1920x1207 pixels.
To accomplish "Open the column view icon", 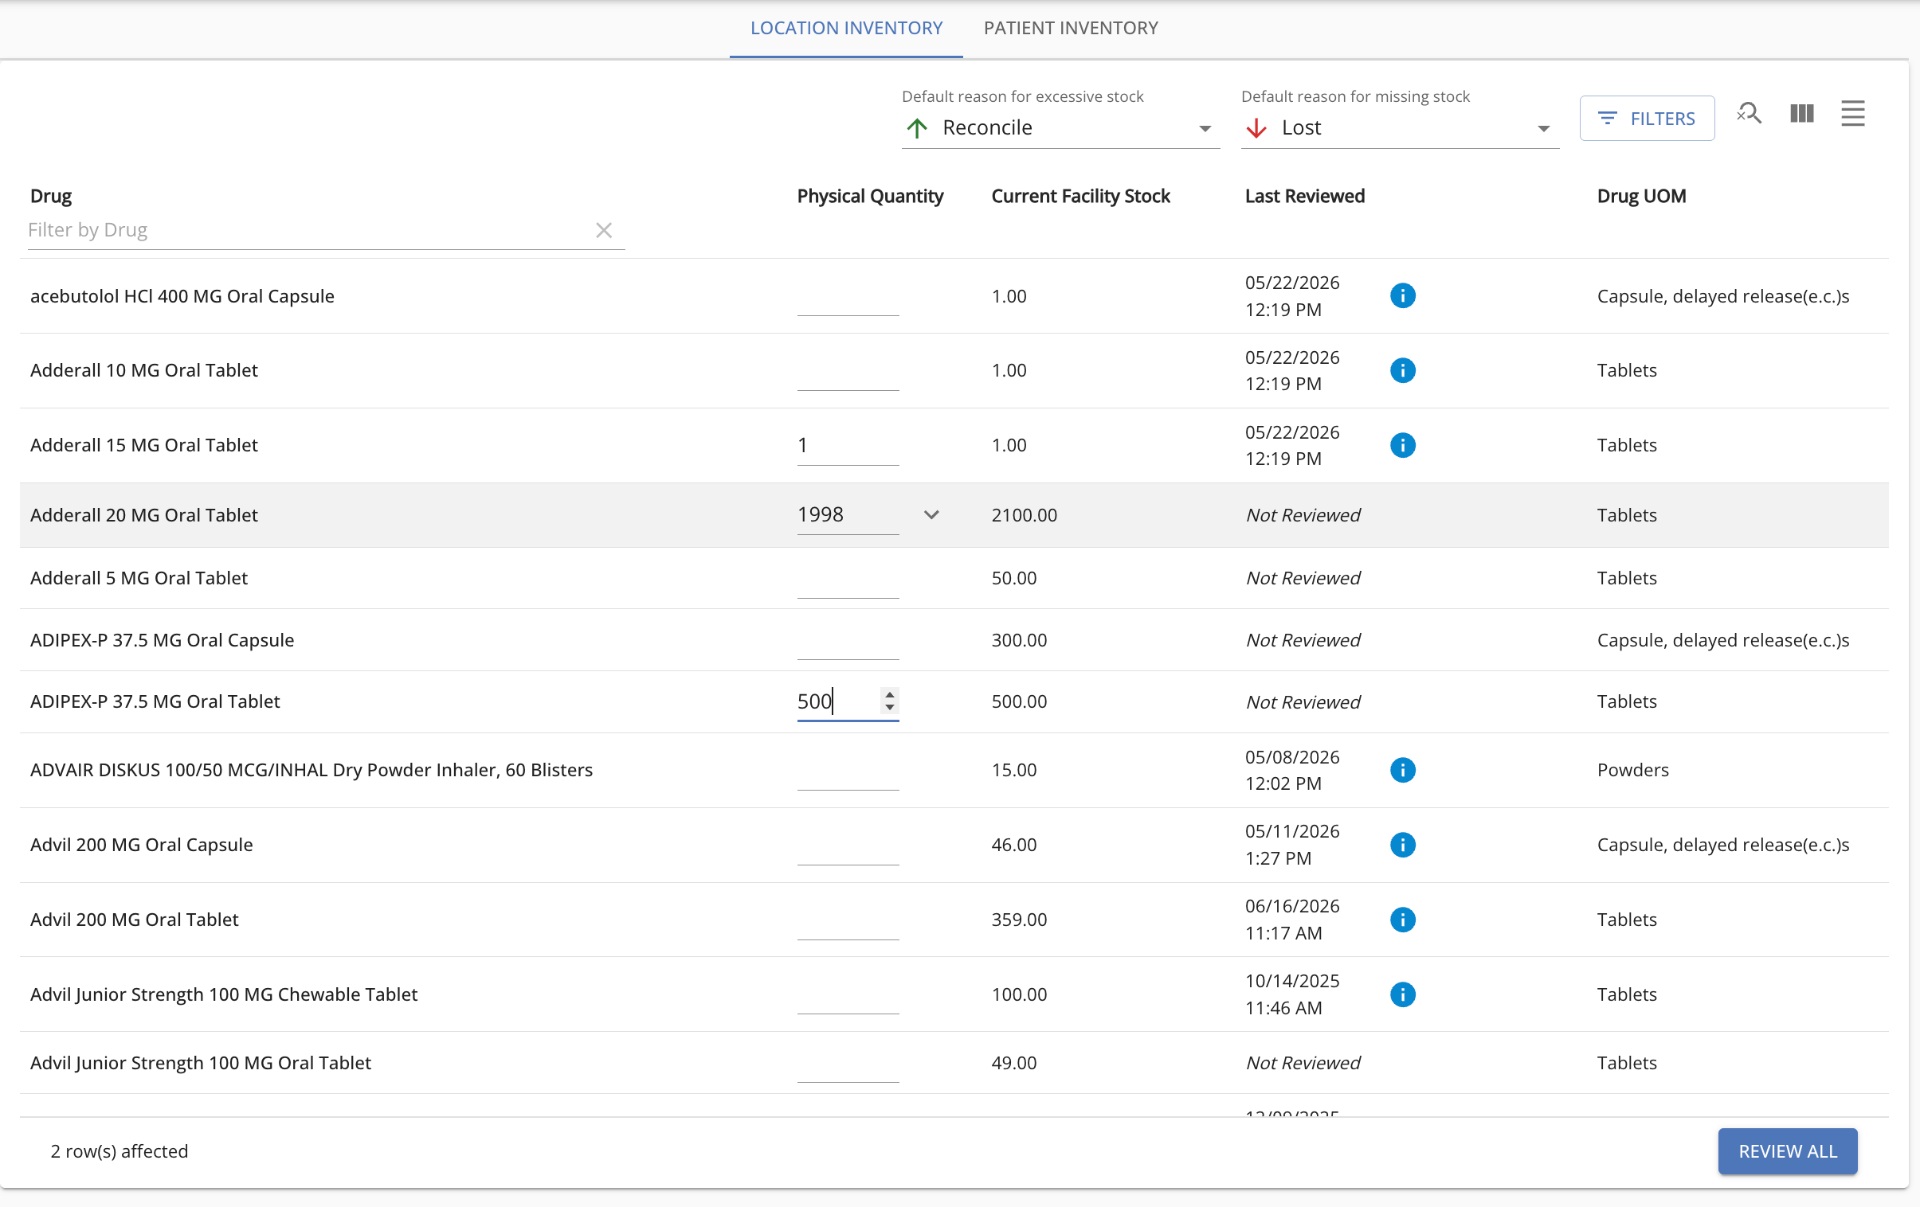I will (1802, 114).
